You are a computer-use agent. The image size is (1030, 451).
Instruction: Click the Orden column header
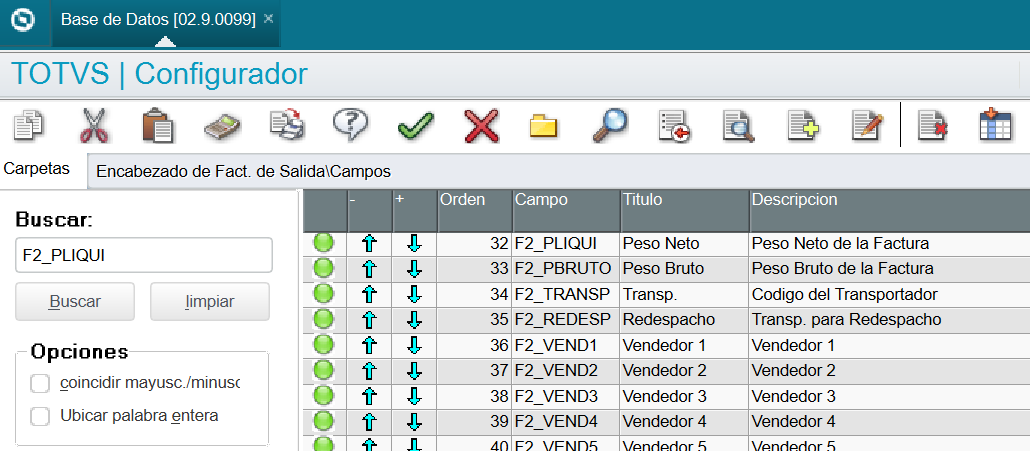click(x=474, y=210)
